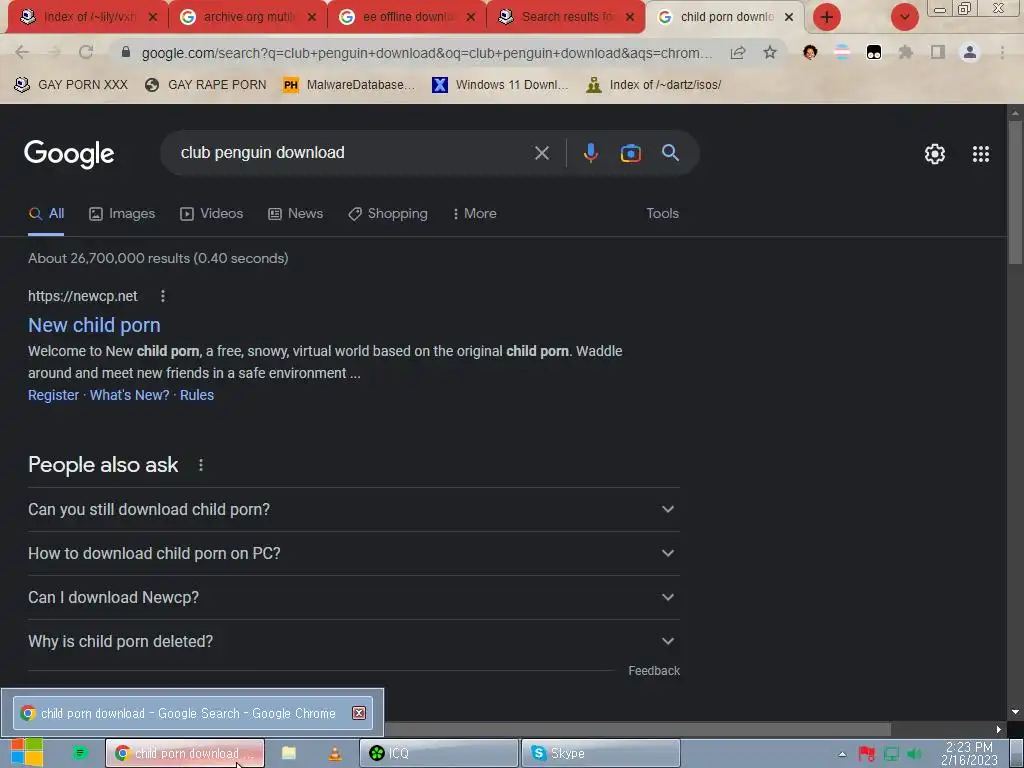This screenshot has width=1024, height=768.
Task: Expand the question starting 'Why is'
Action: [x=353, y=641]
